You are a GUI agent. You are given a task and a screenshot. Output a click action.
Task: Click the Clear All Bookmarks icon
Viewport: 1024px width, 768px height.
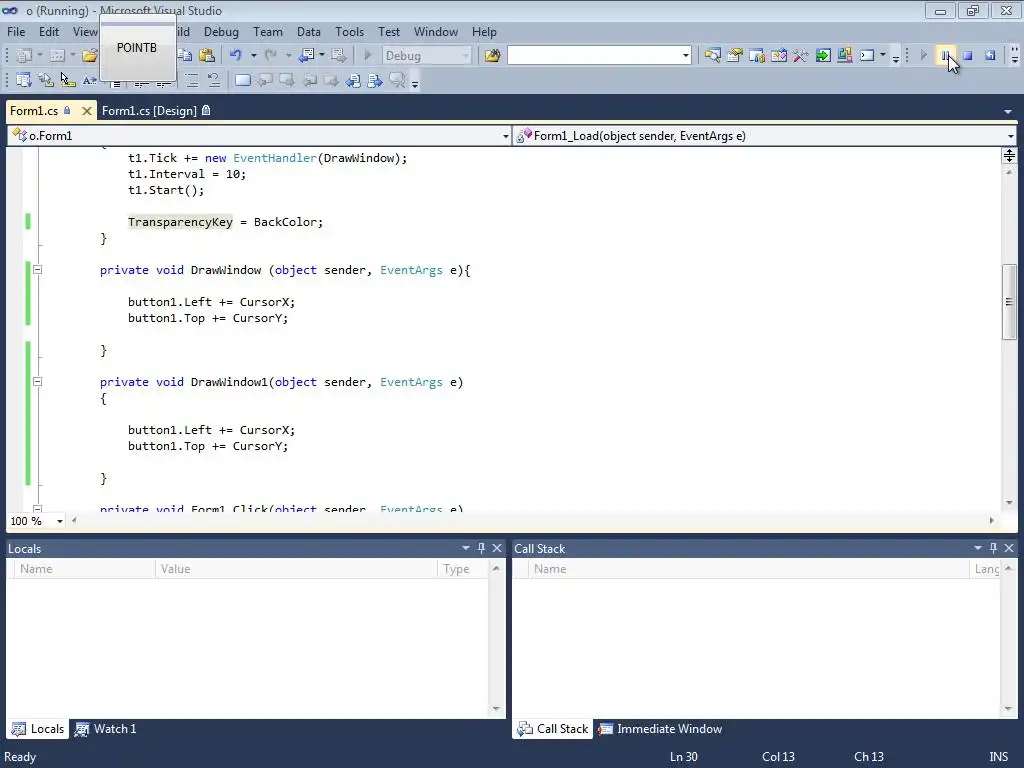pyautogui.click(x=397, y=80)
